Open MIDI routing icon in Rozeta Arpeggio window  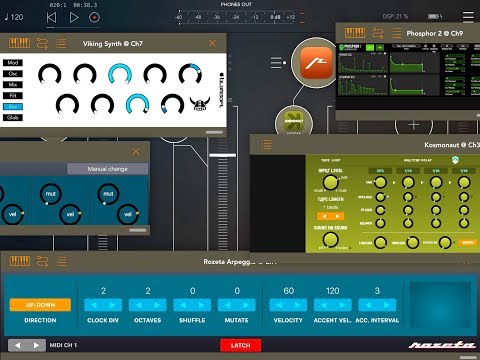(42, 261)
